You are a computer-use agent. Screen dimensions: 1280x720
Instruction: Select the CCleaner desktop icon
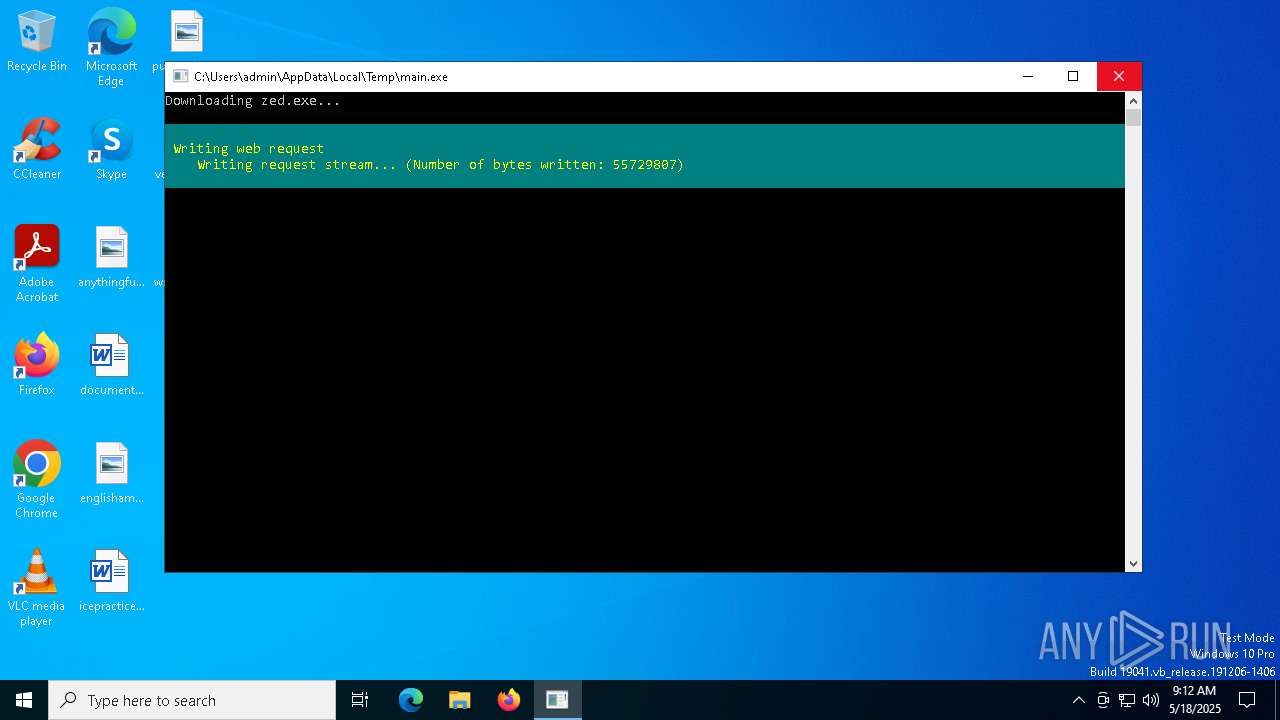click(x=37, y=150)
